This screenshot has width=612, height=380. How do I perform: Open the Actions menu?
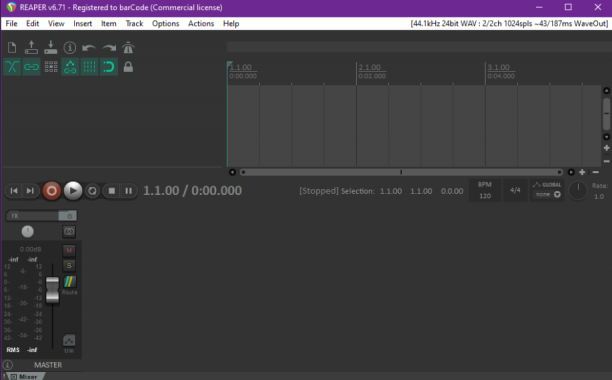click(201, 23)
